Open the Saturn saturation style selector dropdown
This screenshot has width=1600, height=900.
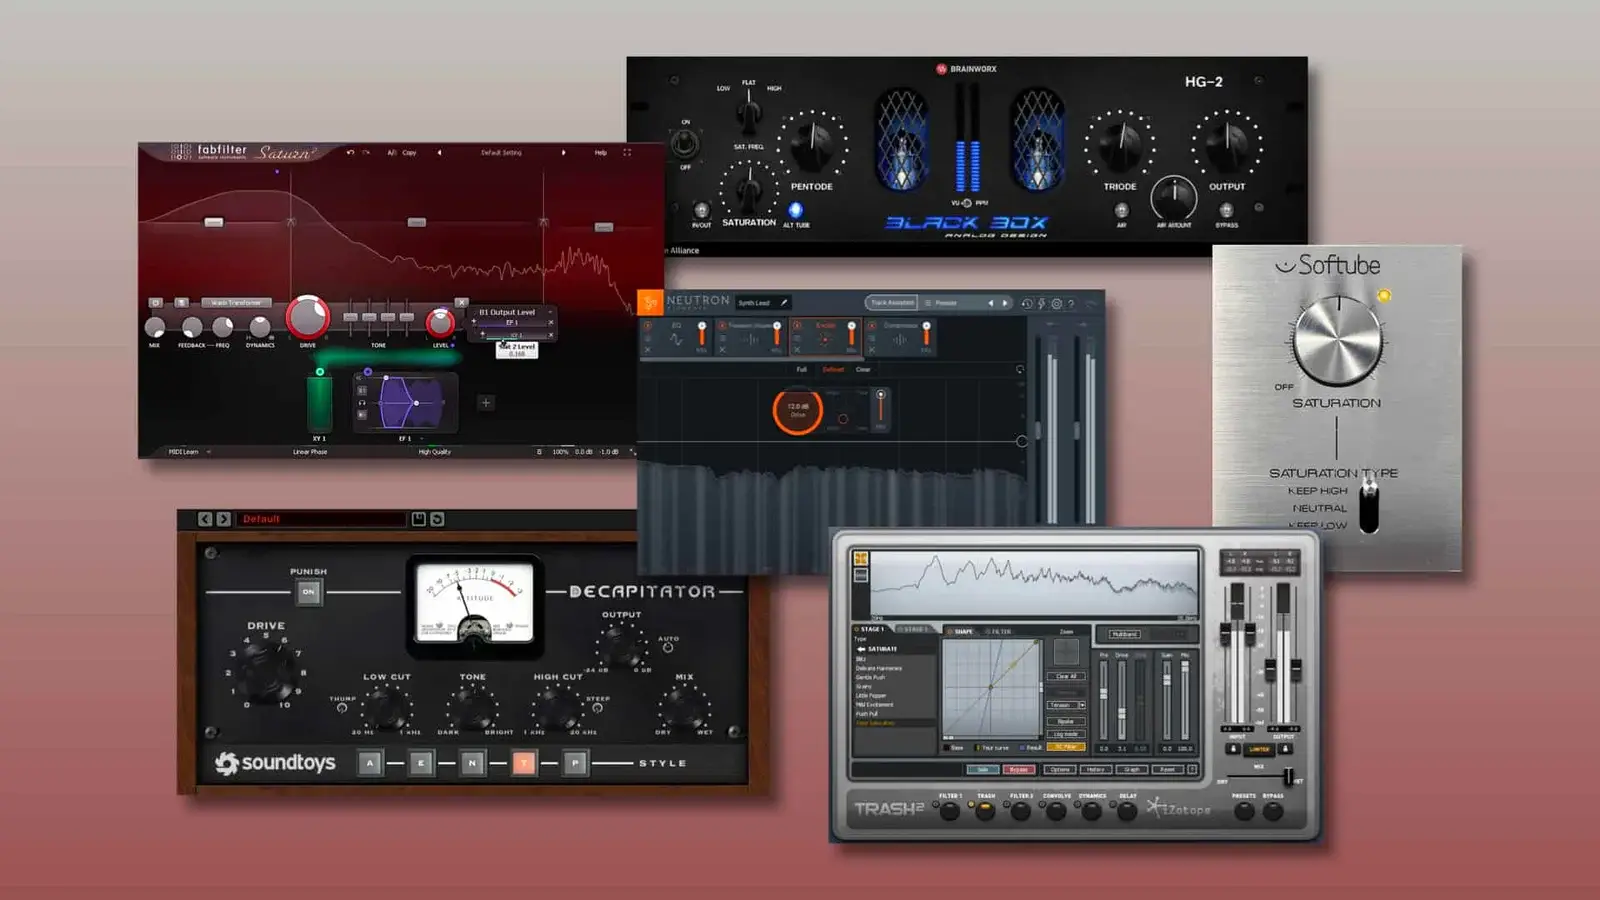(236, 302)
